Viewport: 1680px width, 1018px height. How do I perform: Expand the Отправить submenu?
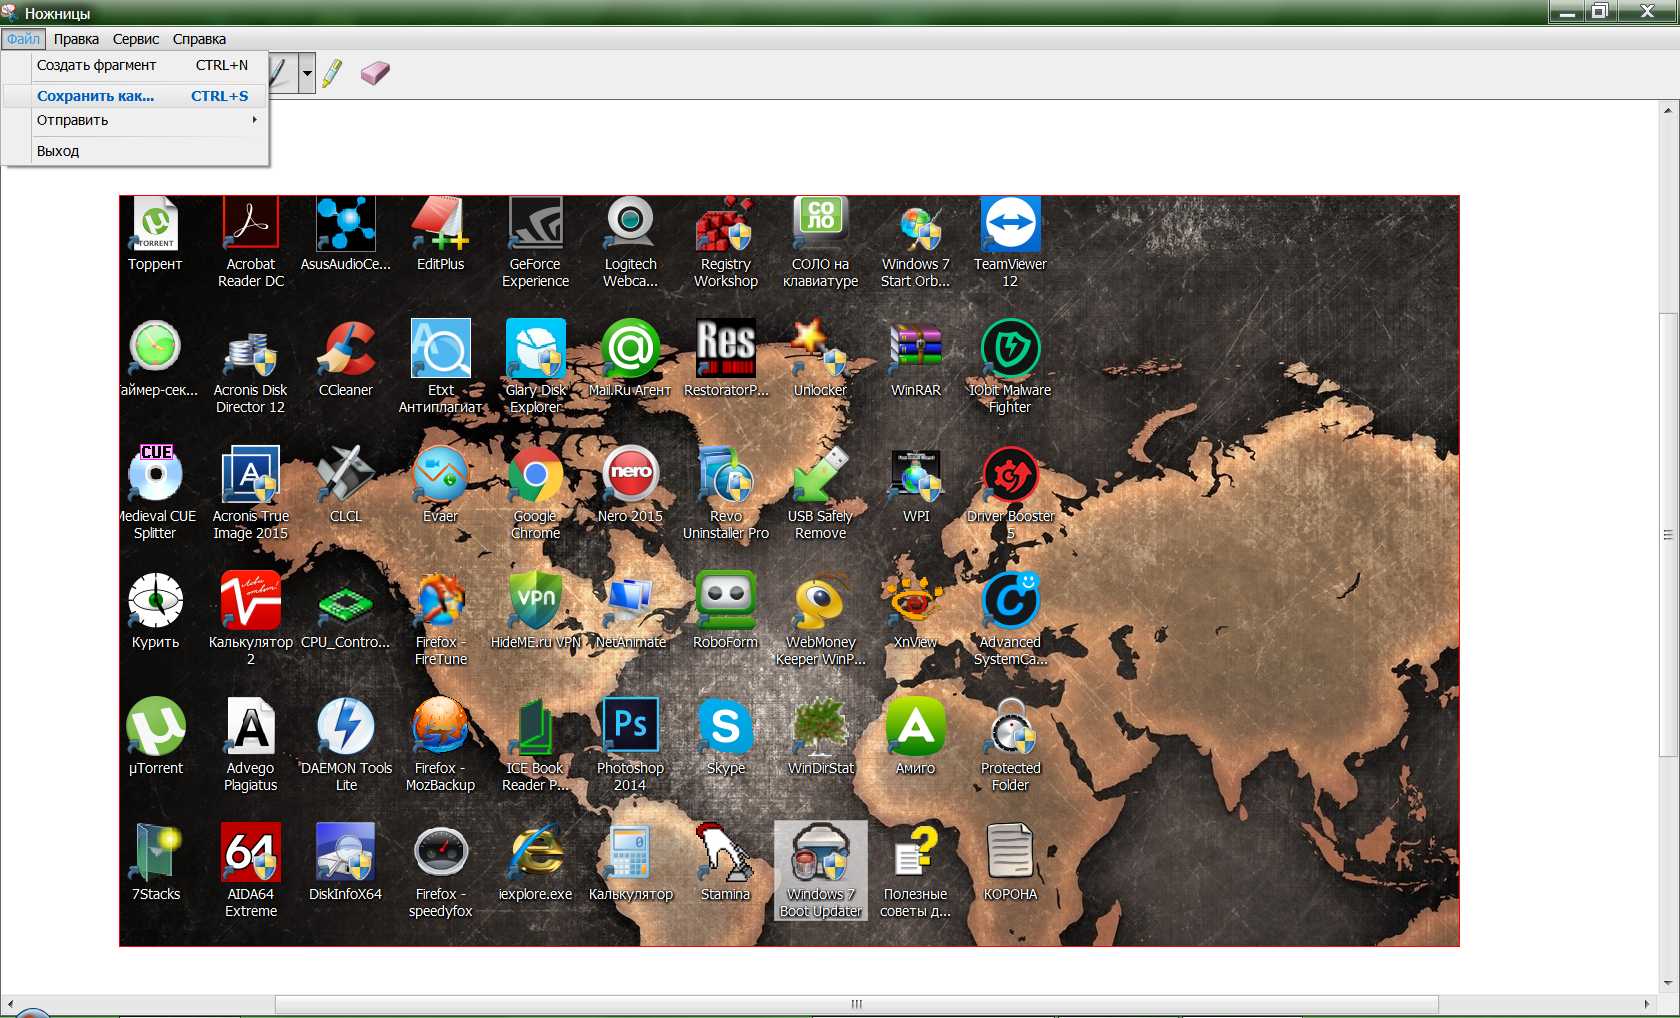pos(145,120)
